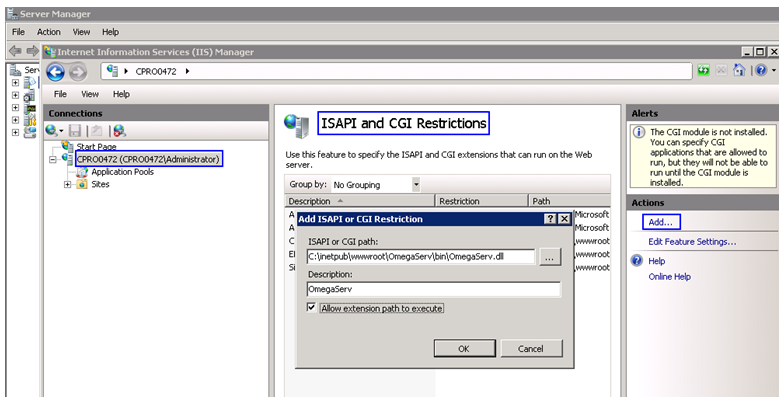
Task: Click the server icon in the address breadcrumb
Action: (112, 71)
